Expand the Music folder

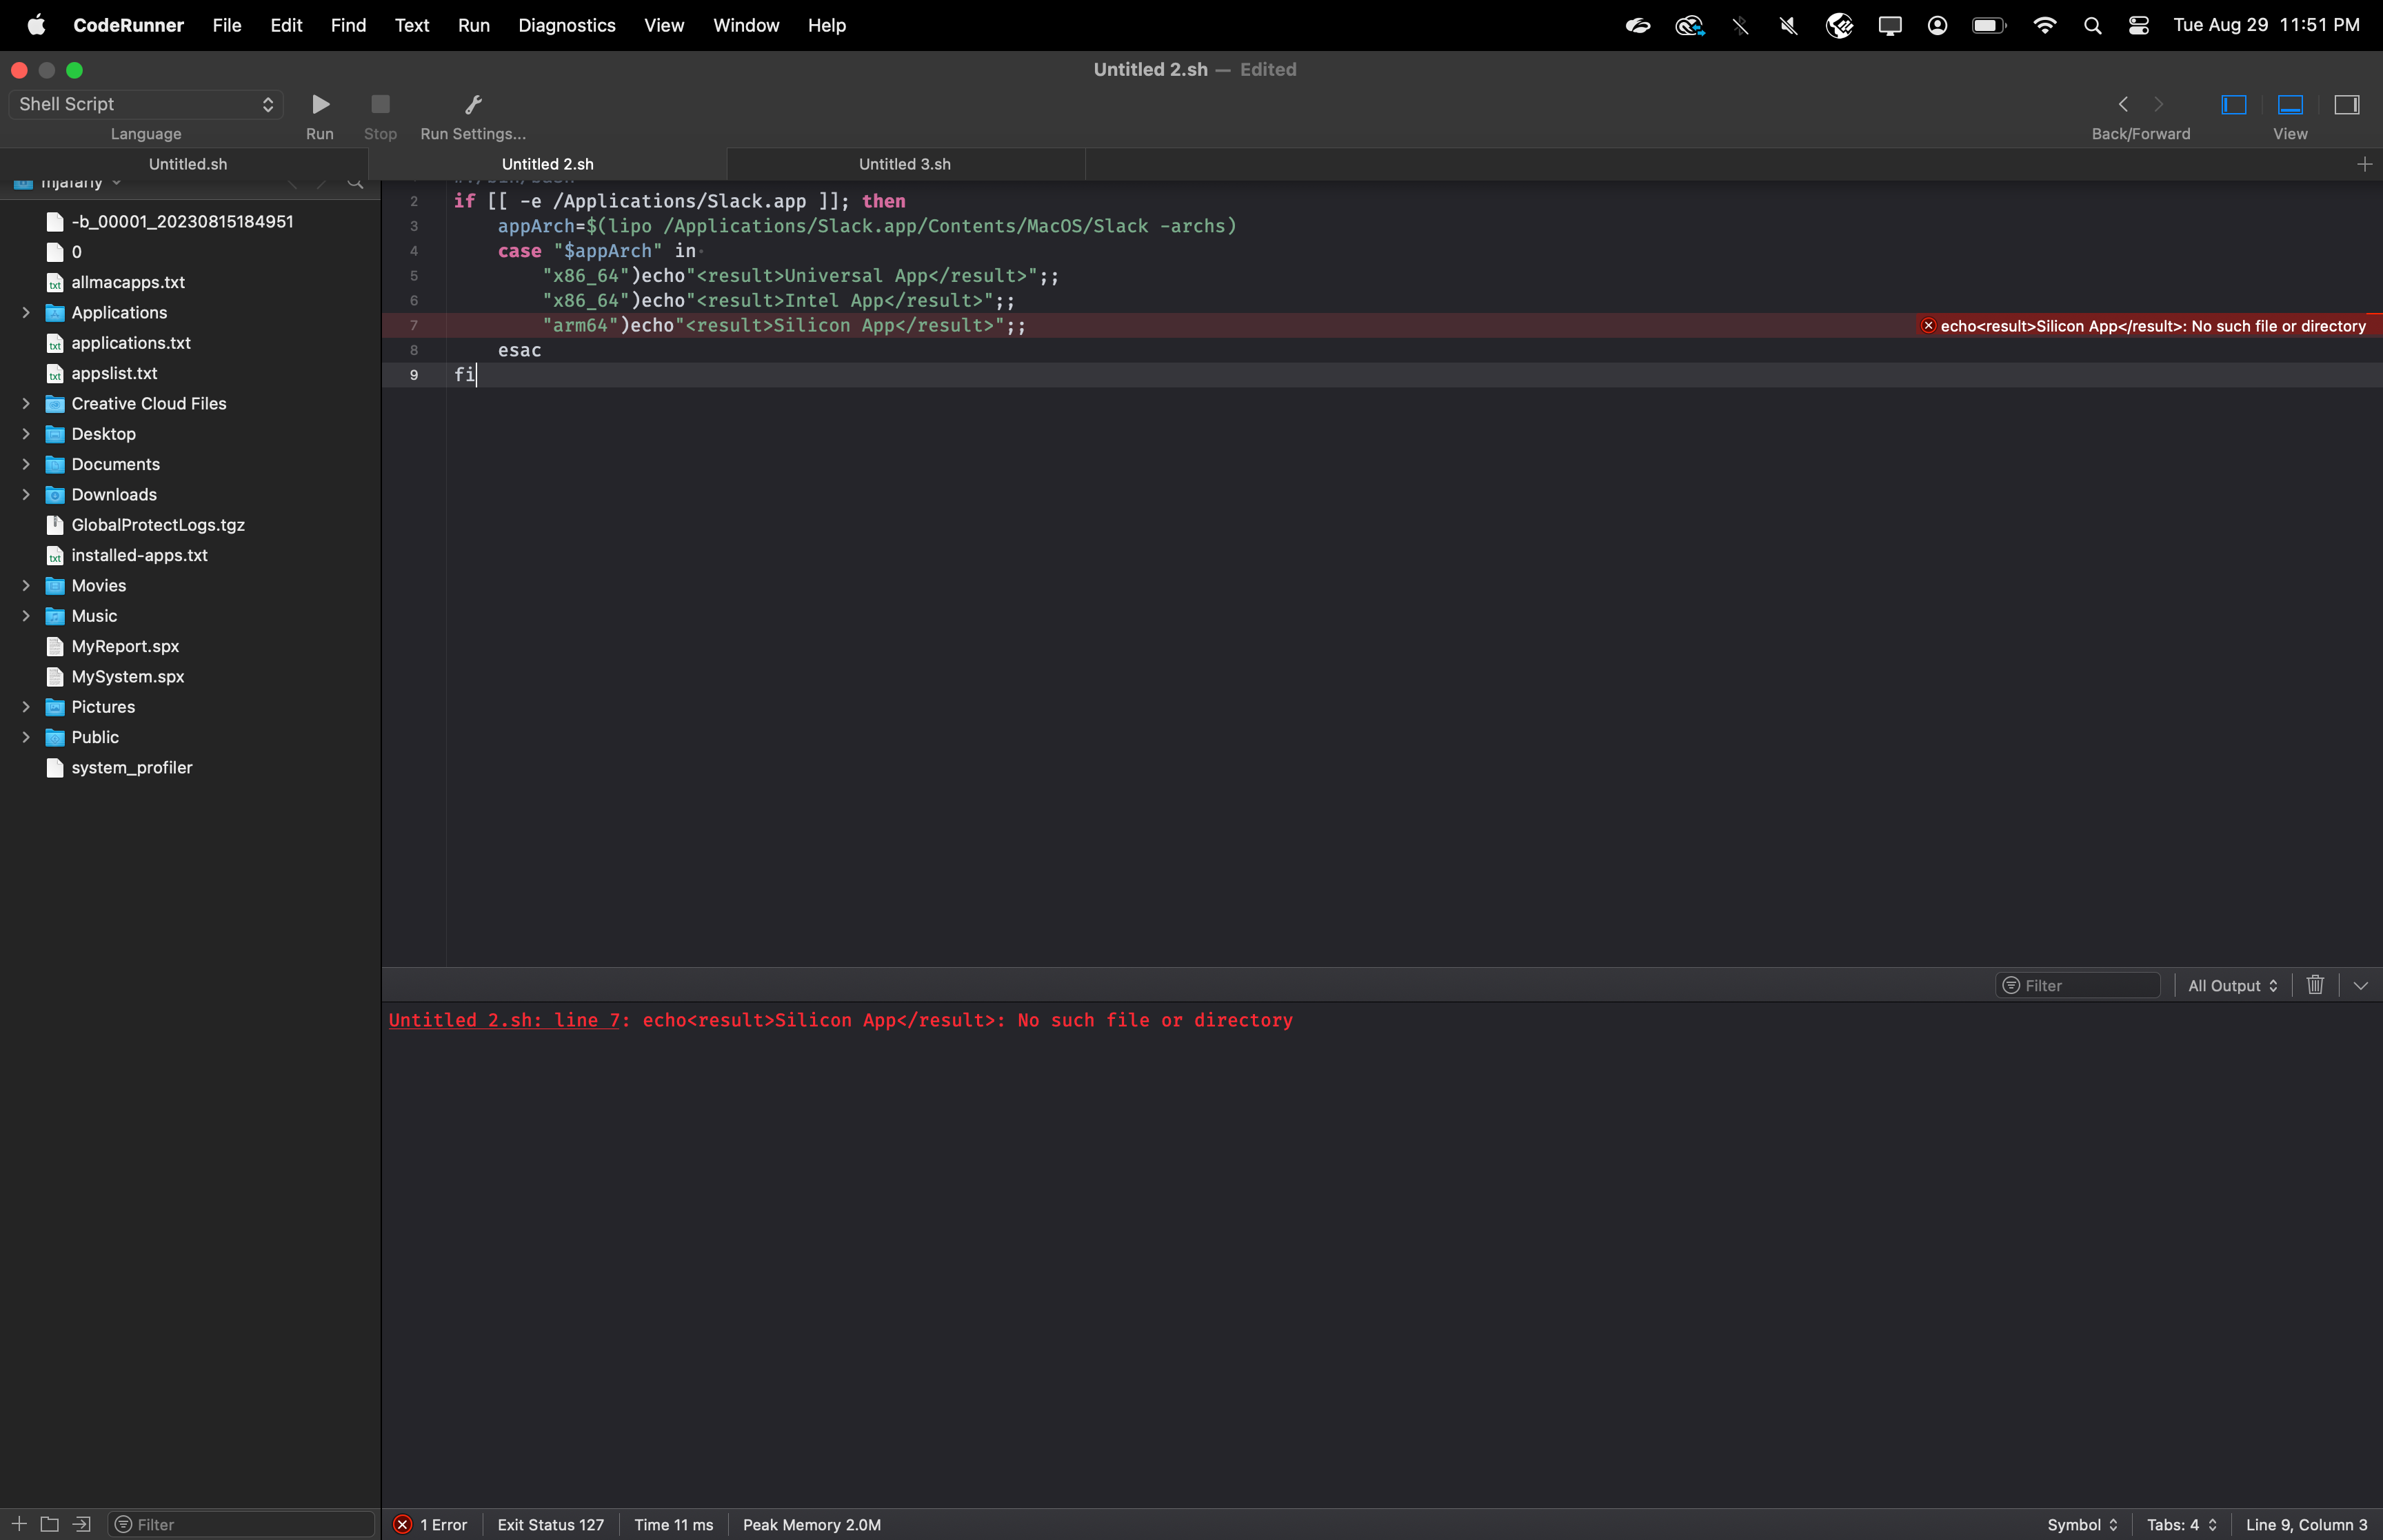(x=26, y=616)
